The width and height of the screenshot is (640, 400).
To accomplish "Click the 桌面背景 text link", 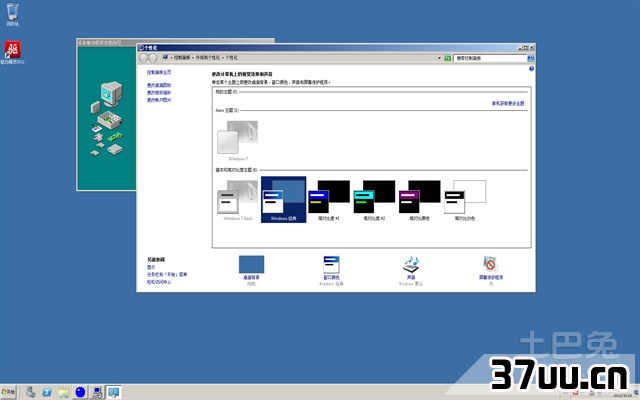I will click(x=251, y=277).
